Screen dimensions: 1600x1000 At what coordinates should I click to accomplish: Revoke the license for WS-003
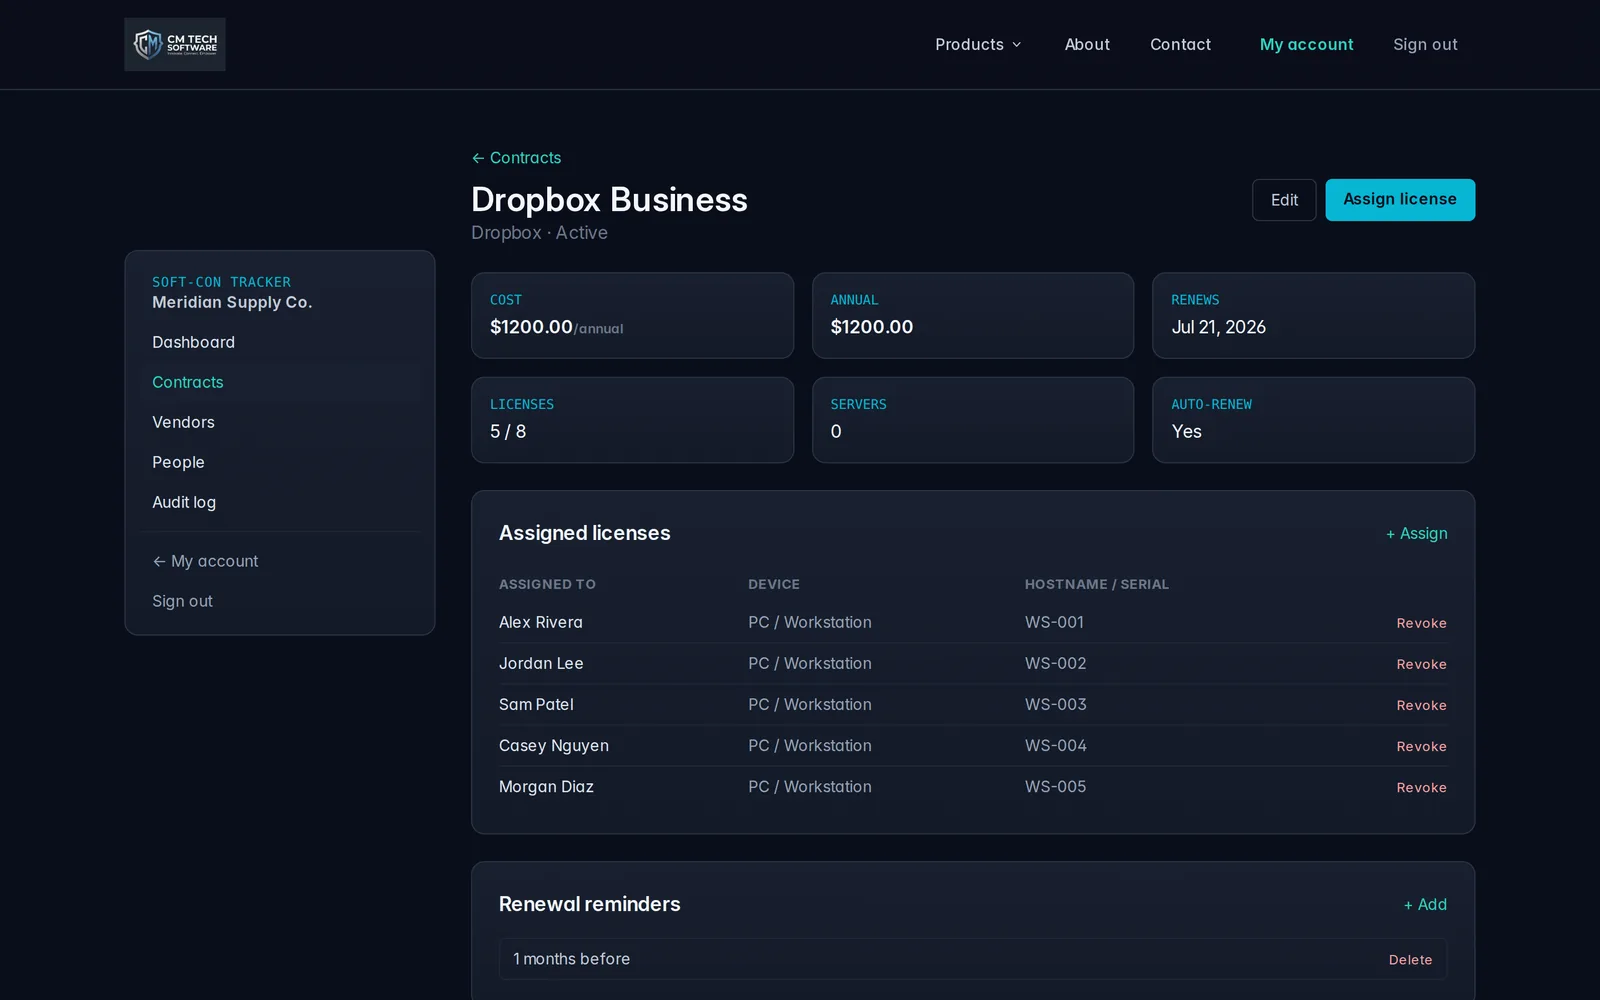tap(1421, 705)
